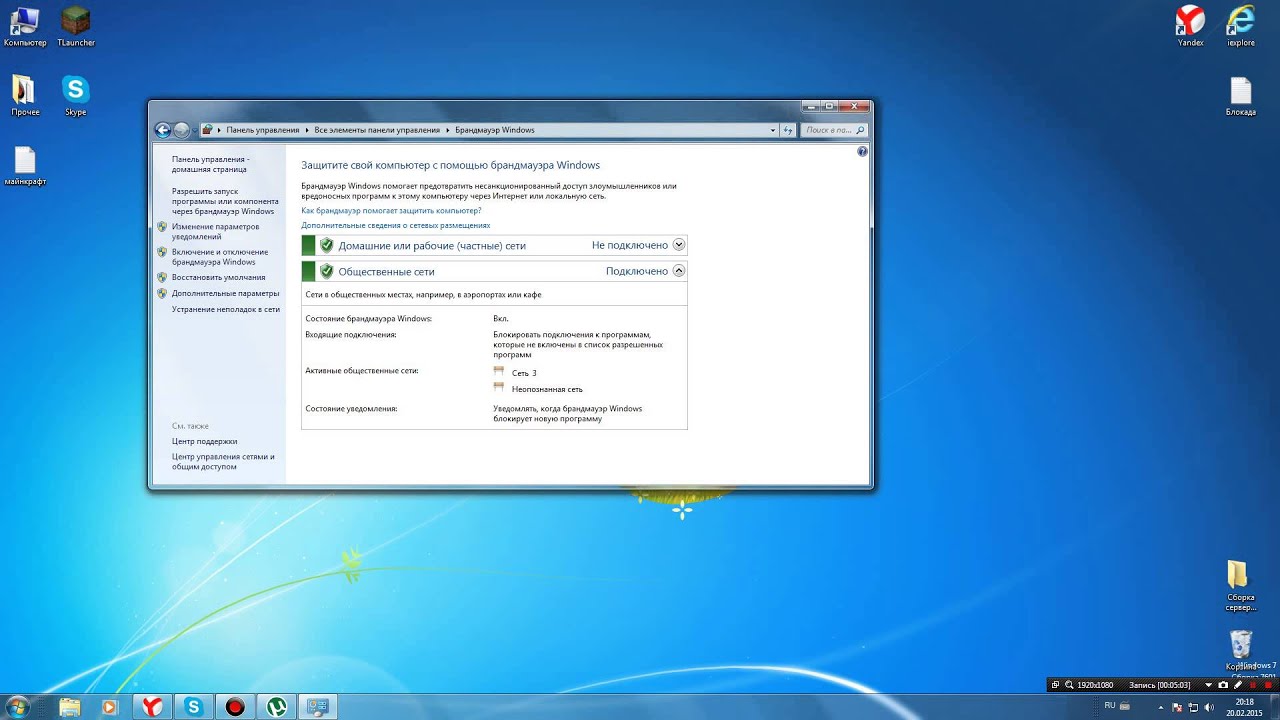Click the shield icon for public networks
The height and width of the screenshot is (720, 1280).
326,271
